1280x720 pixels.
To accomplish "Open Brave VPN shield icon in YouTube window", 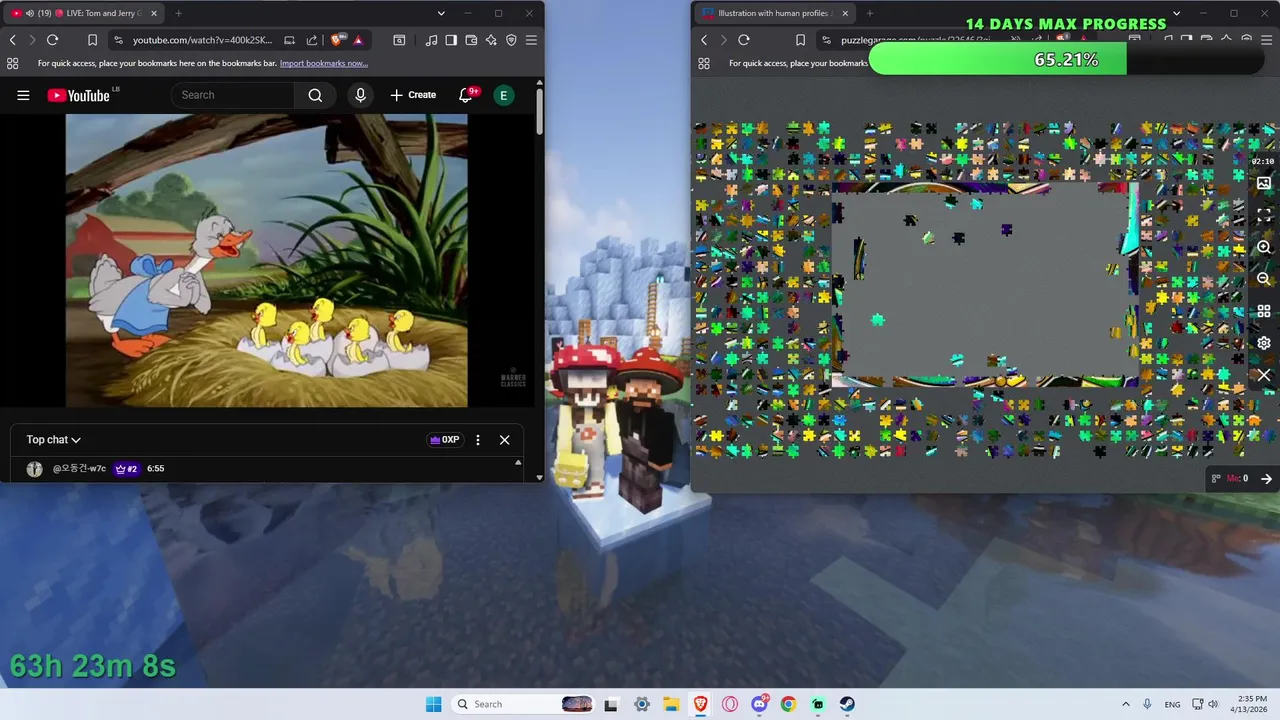I will (x=511, y=40).
